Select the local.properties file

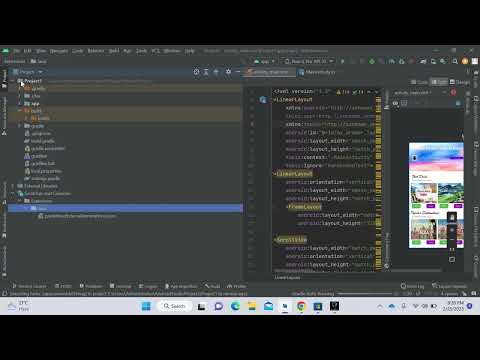43,171
